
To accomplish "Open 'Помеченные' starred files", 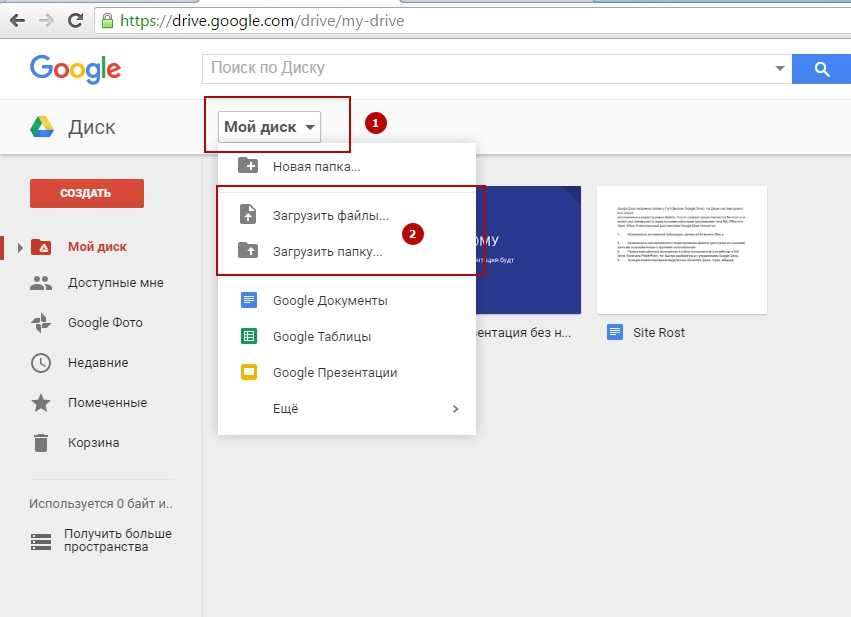I will pos(107,403).
